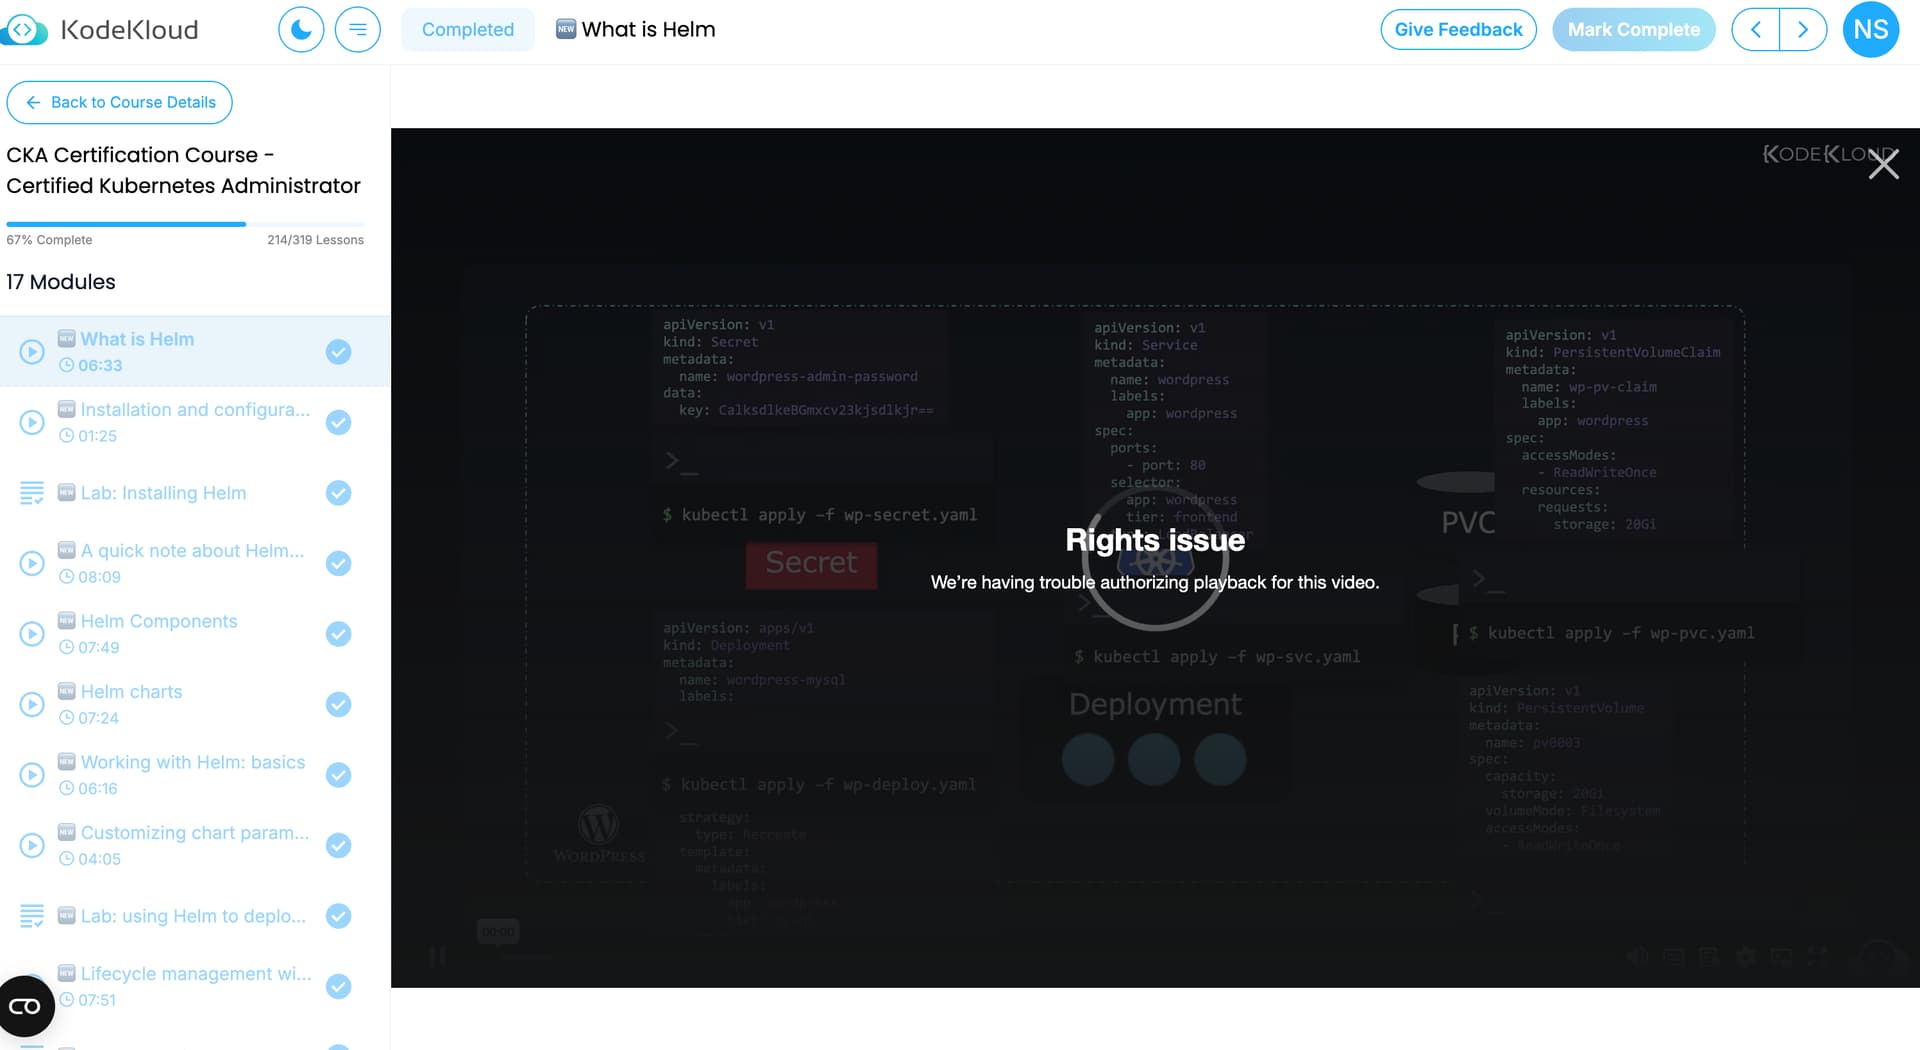Play icon beside Customizing chart parameters
Screen dimensions: 1920x1050
(32, 845)
